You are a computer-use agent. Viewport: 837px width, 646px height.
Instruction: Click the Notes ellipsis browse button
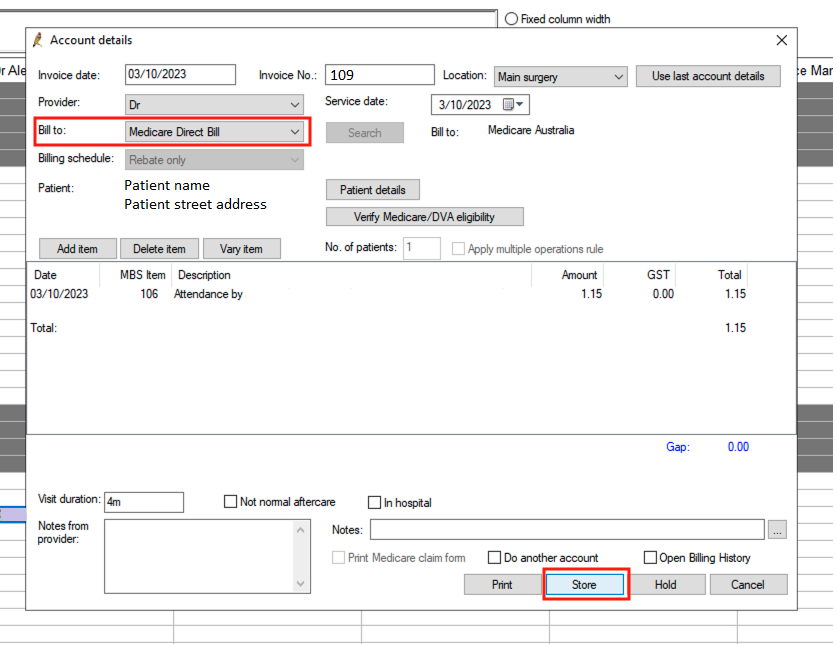pyautogui.click(x=778, y=530)
